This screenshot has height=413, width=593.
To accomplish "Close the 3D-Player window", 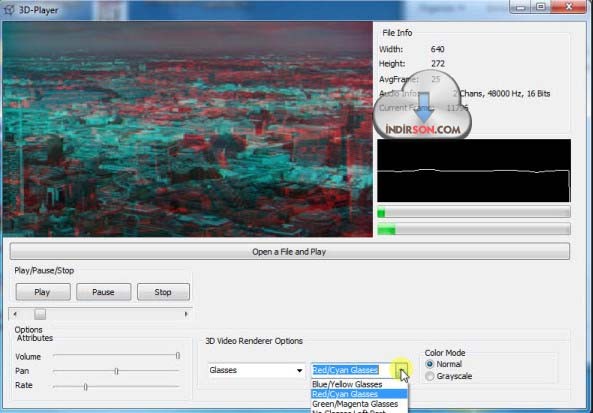I will click(569, 7).
